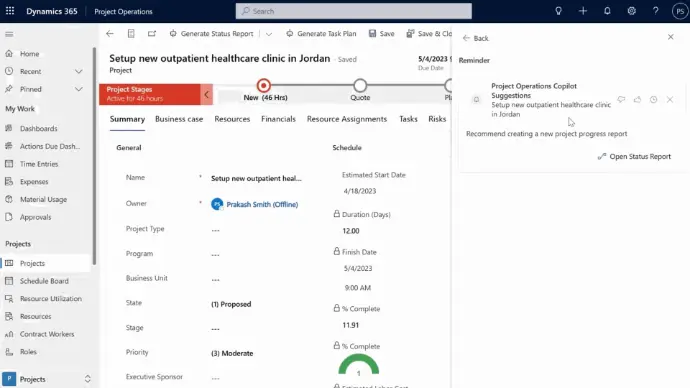Click the open record set icon
The height and width of the screenshot is (388, 690).
(x=131, y=33)
